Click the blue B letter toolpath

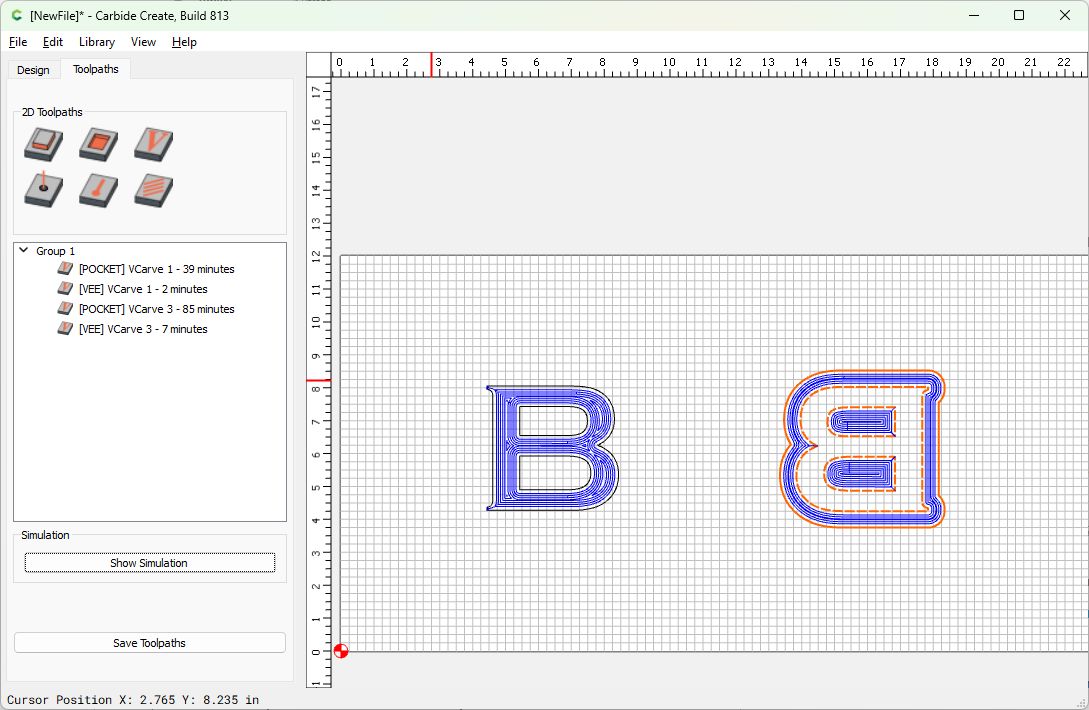pyautogui.click(x=552, y=448)
